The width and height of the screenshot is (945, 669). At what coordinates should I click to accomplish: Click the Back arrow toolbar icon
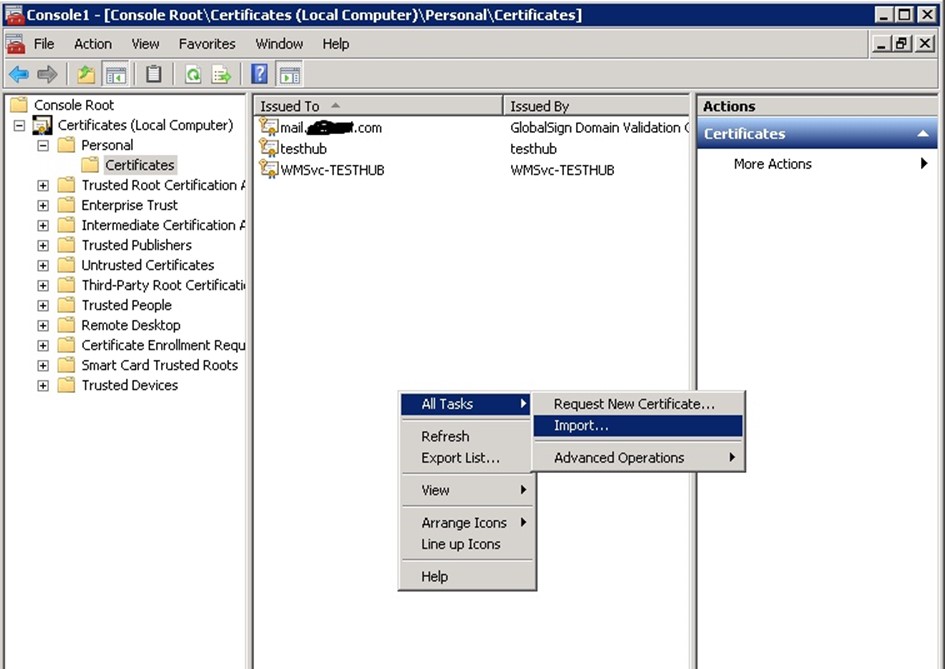click(18, 74)
